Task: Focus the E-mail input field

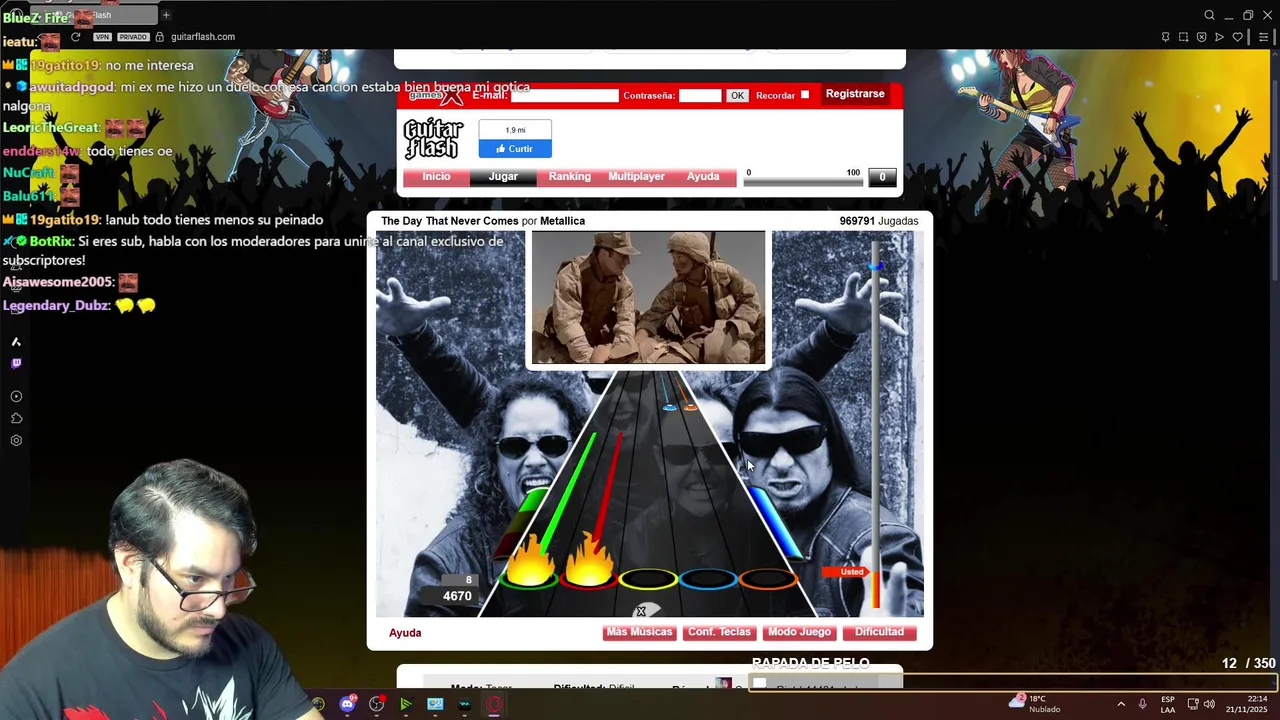Action: 565,95
